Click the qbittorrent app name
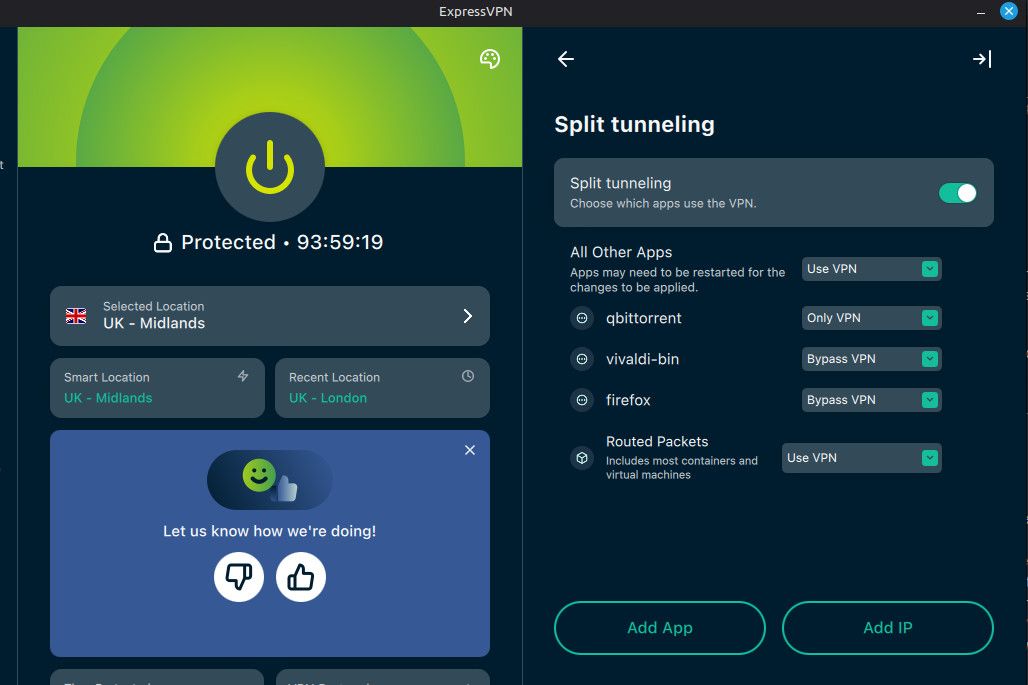Viewport: 1028px width, 685px height. click(644, 319)
